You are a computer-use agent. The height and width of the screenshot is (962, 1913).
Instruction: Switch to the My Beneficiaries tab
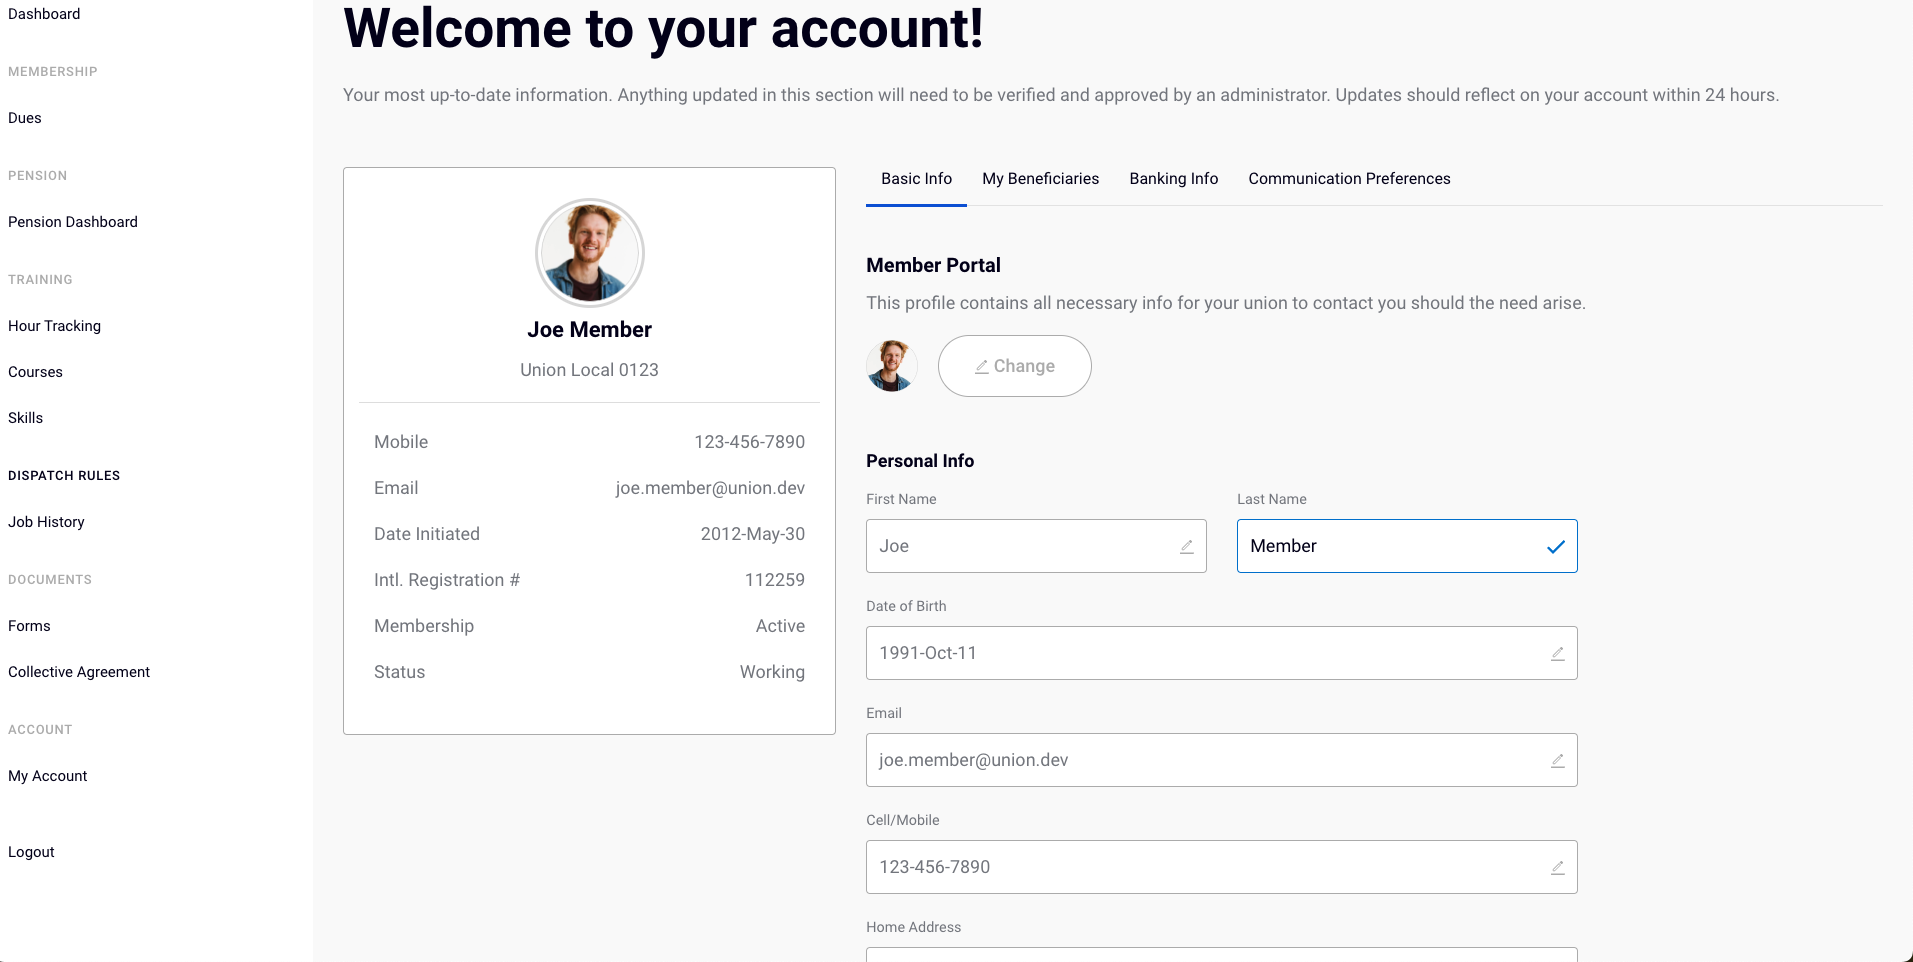[1040, 178]
